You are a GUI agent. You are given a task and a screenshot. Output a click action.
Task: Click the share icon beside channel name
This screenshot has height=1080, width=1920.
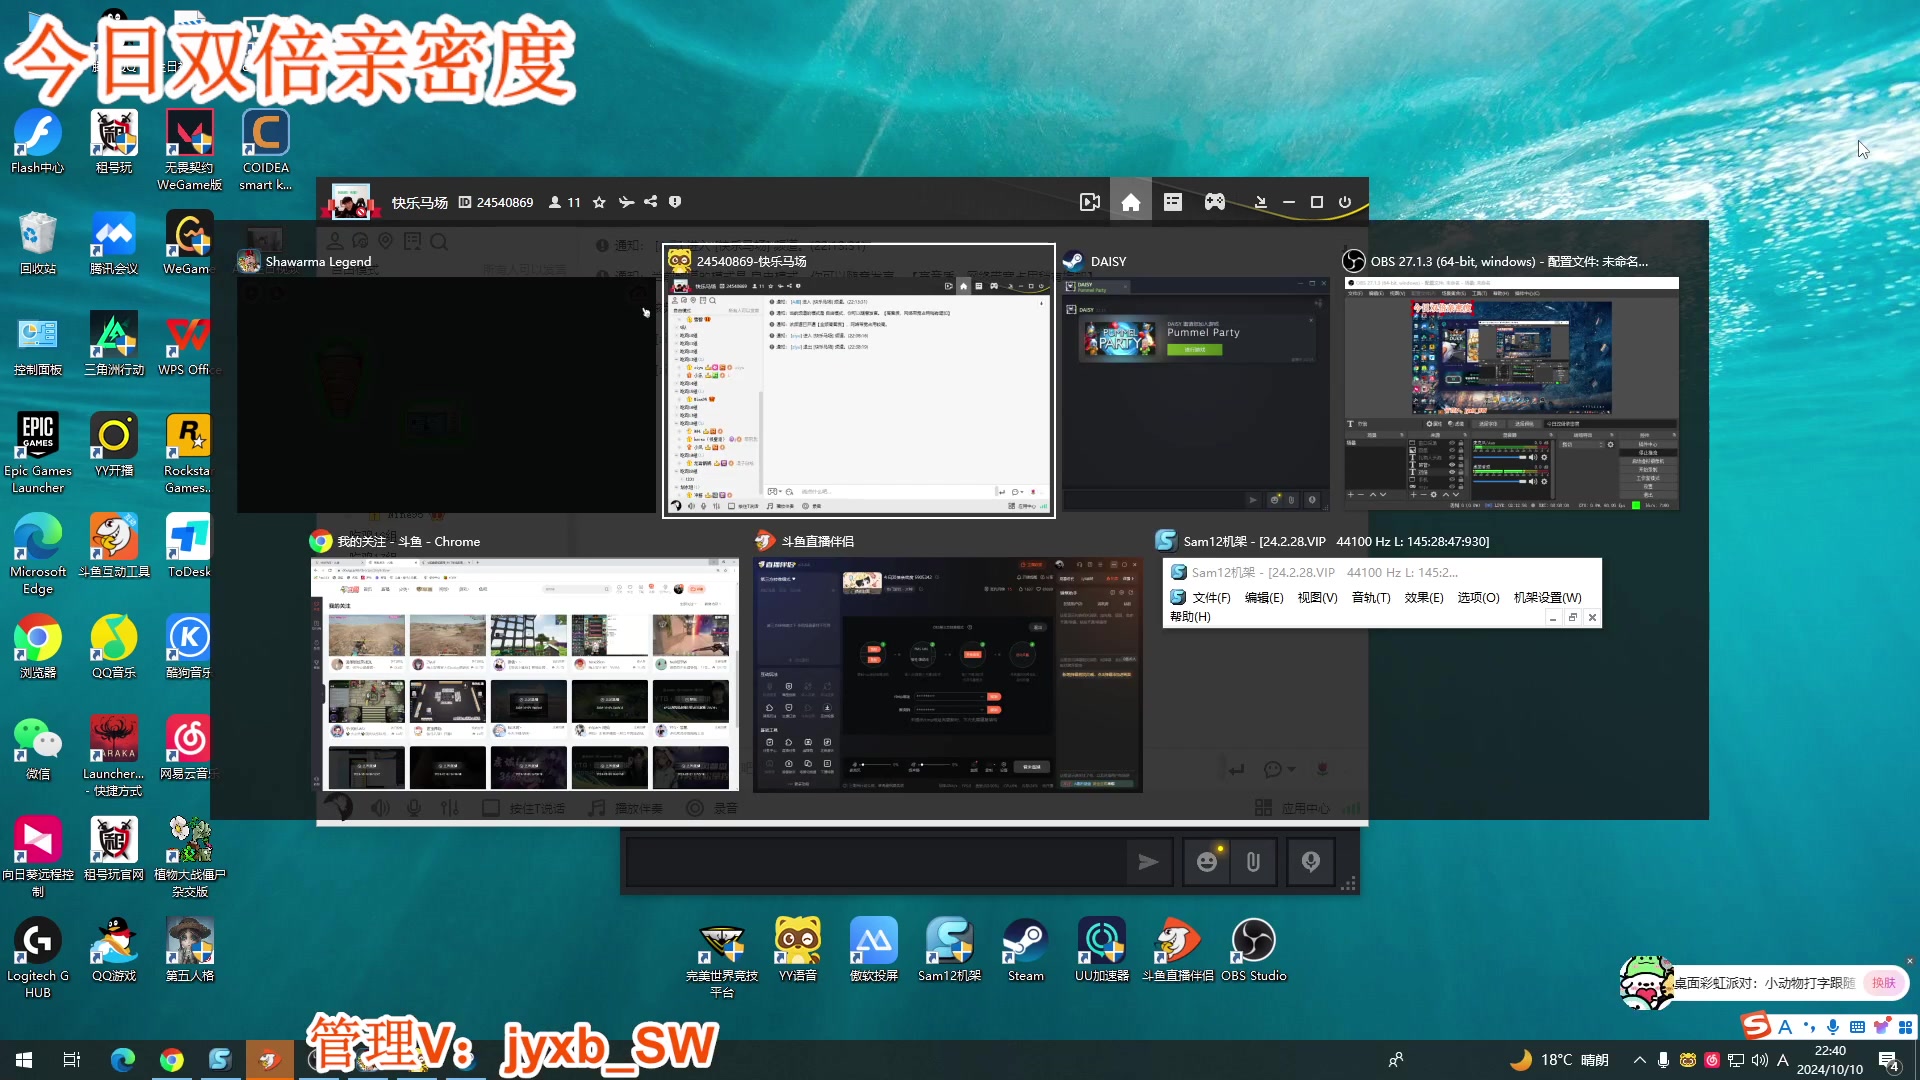coord(651,202)
